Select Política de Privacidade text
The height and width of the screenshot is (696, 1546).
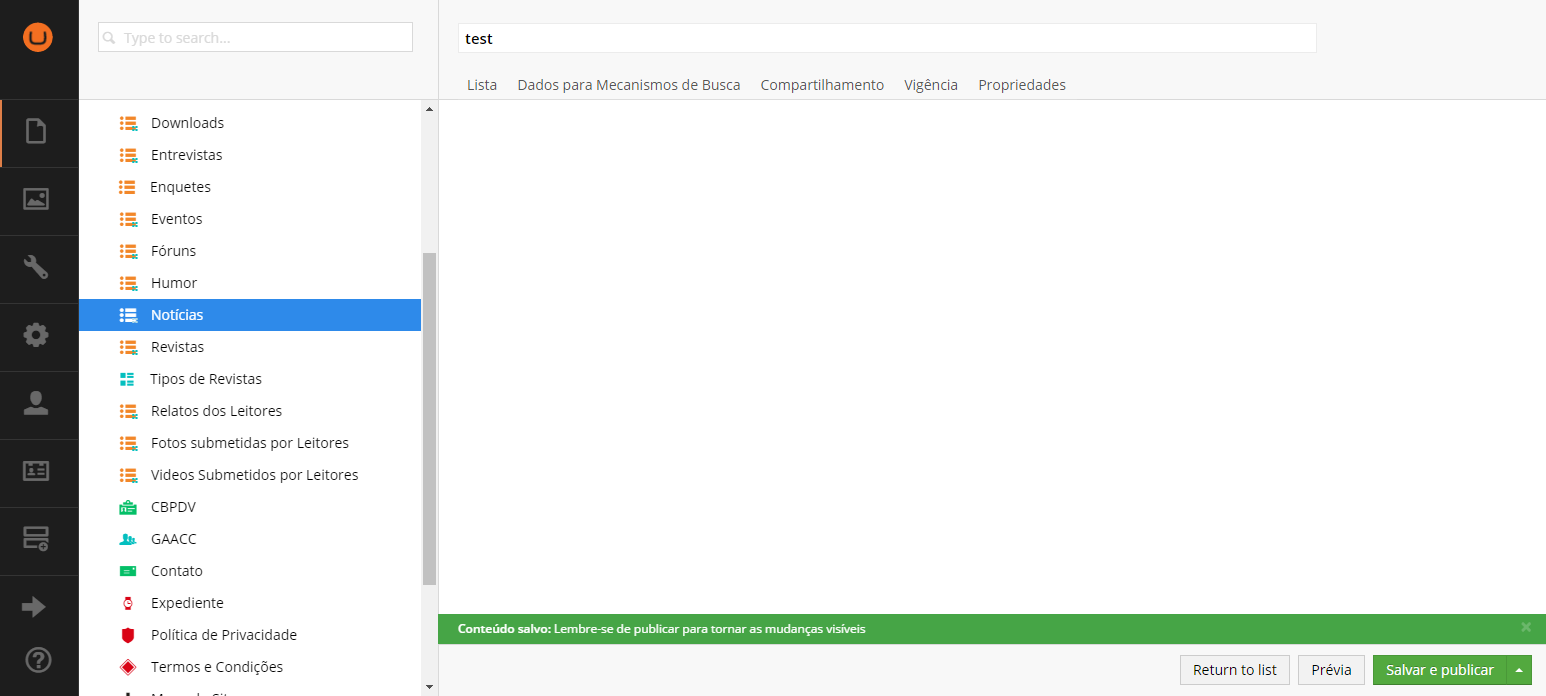224,635
